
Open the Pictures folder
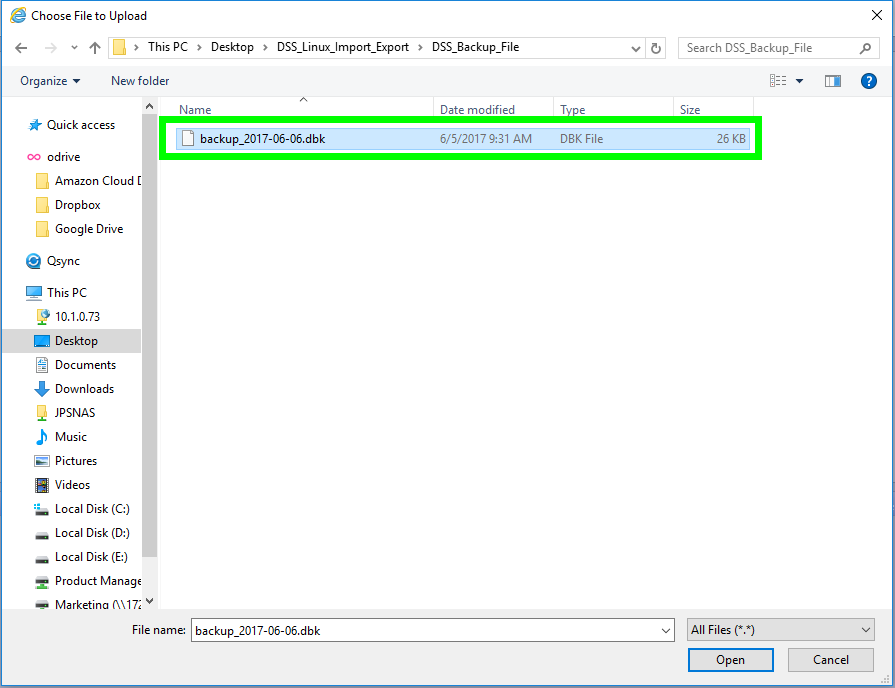[x=76, y=461]
